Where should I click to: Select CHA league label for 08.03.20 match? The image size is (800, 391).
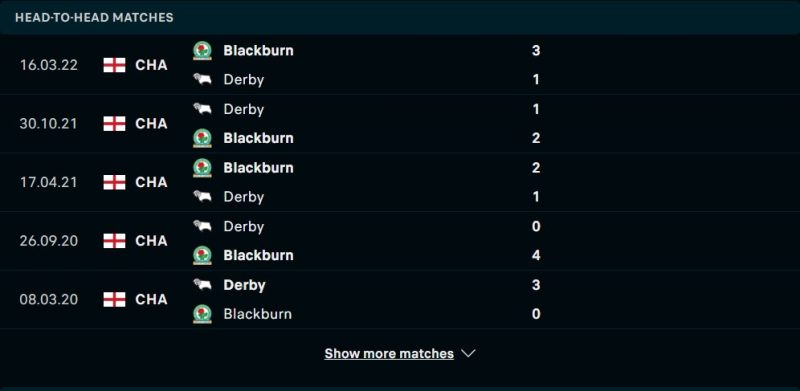click(151, 299)
